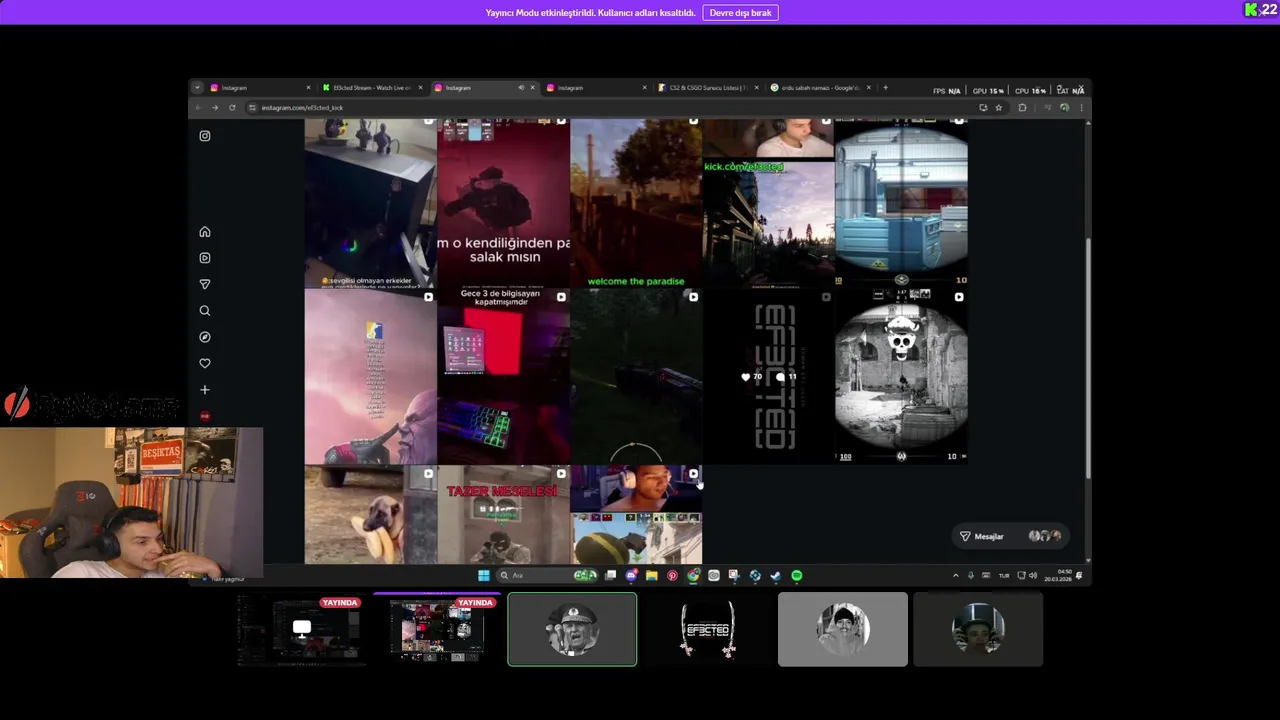Open reel 'salak mısın' red thumbnail
Viewport: 1280px width, 720px height.
pos(503,203)
